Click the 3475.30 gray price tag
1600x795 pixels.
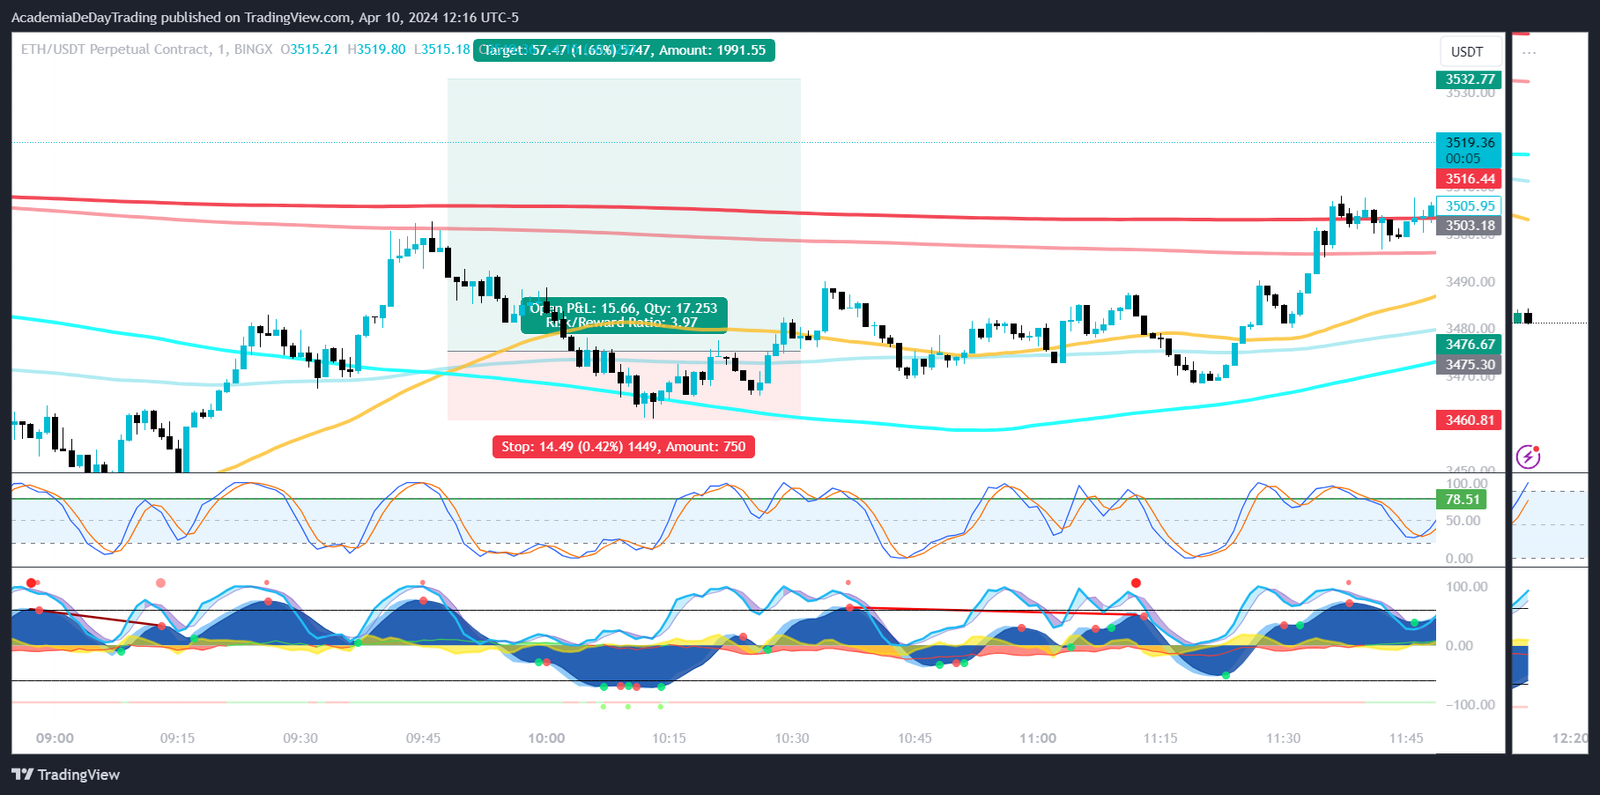click(x=1469, y=365)
